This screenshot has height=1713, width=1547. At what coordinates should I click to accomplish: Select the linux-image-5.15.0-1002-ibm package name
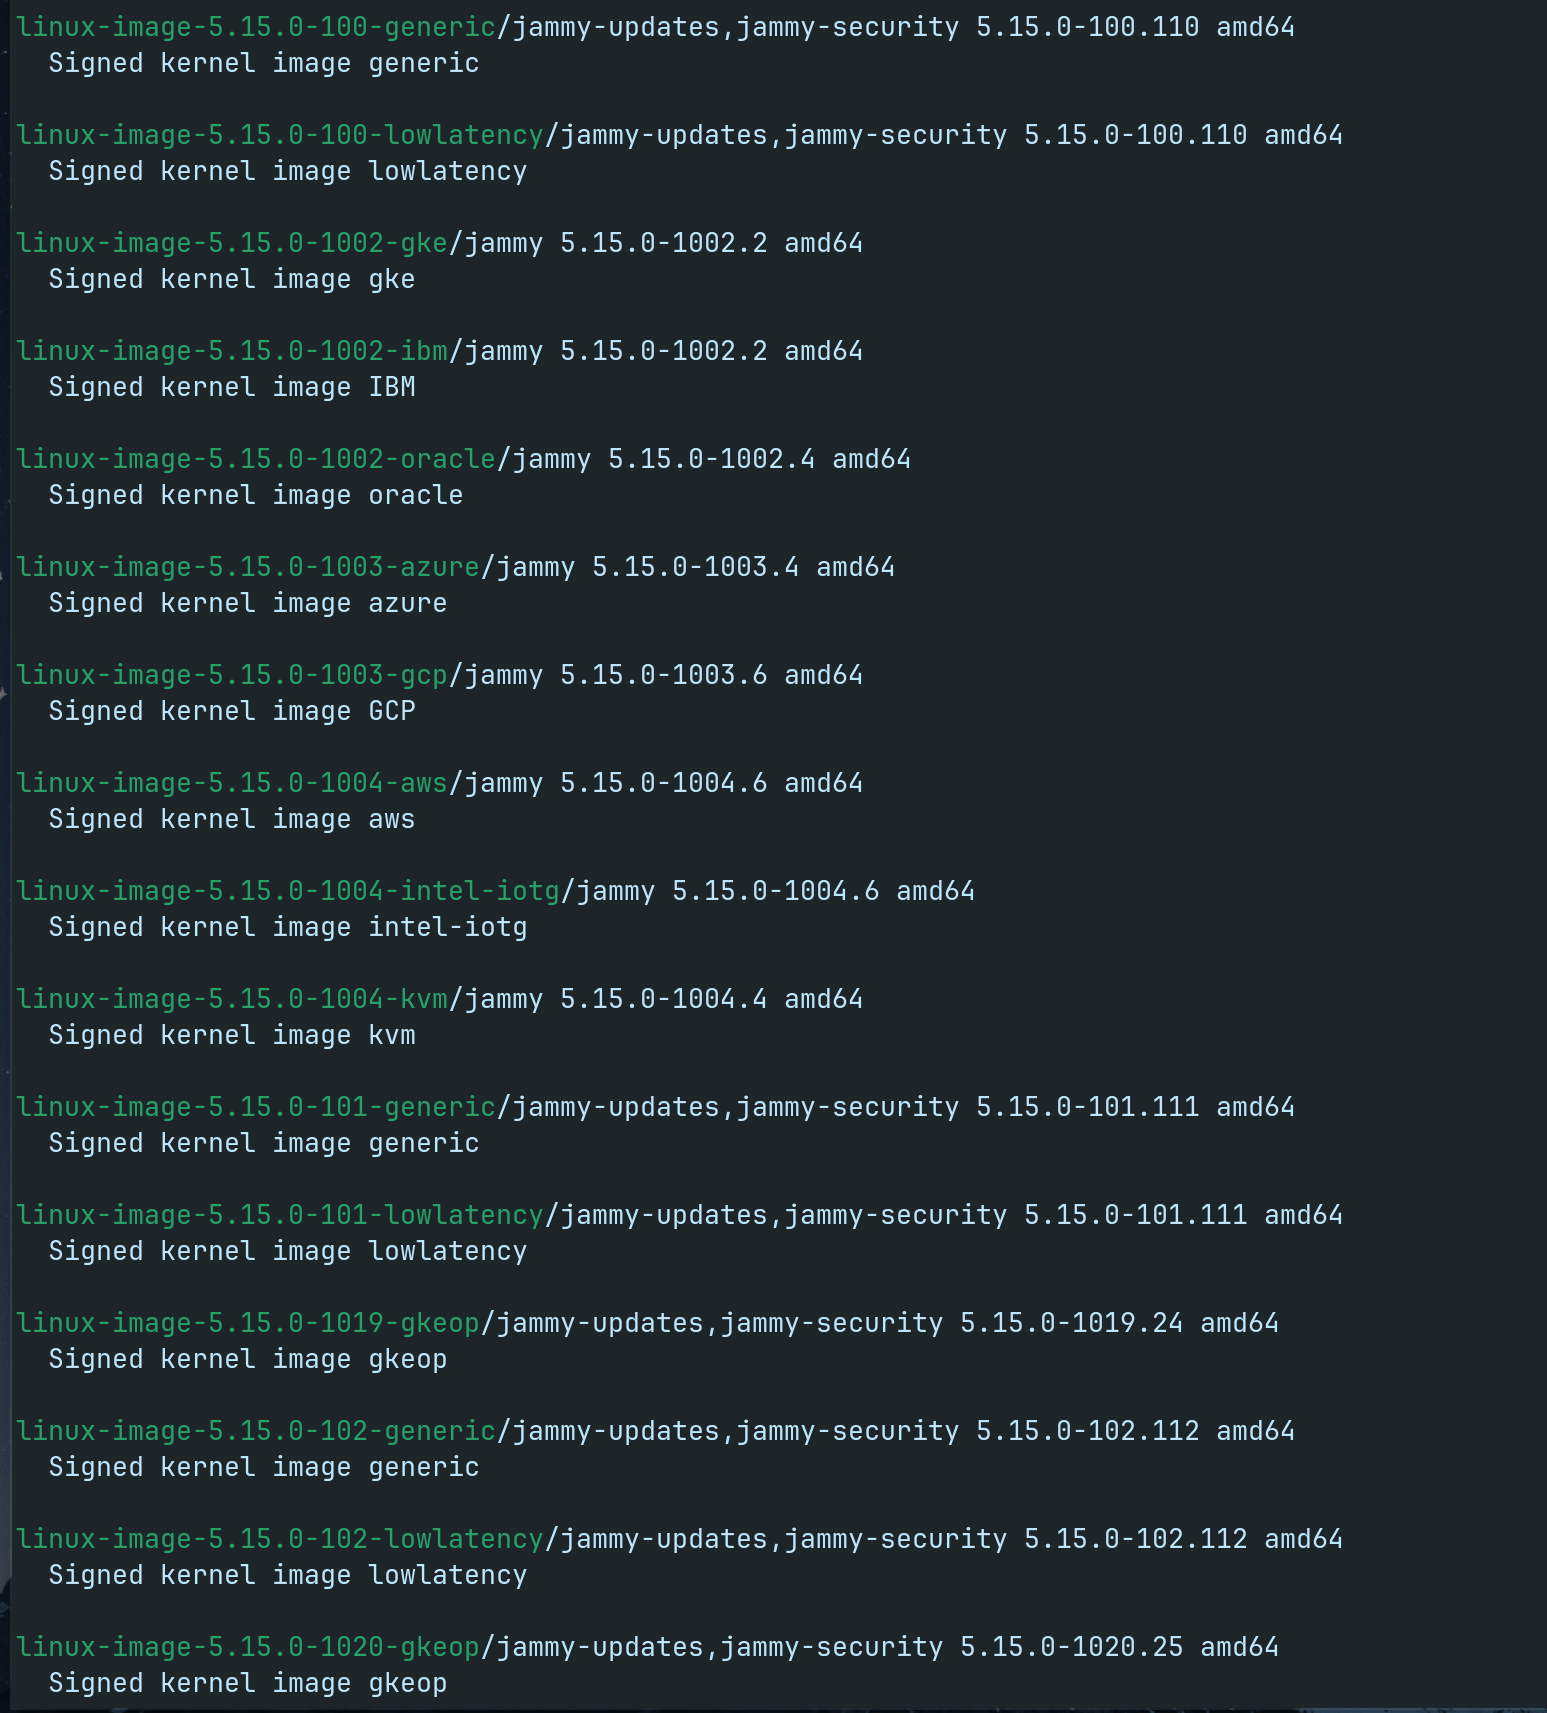click(x=232, y=351)
